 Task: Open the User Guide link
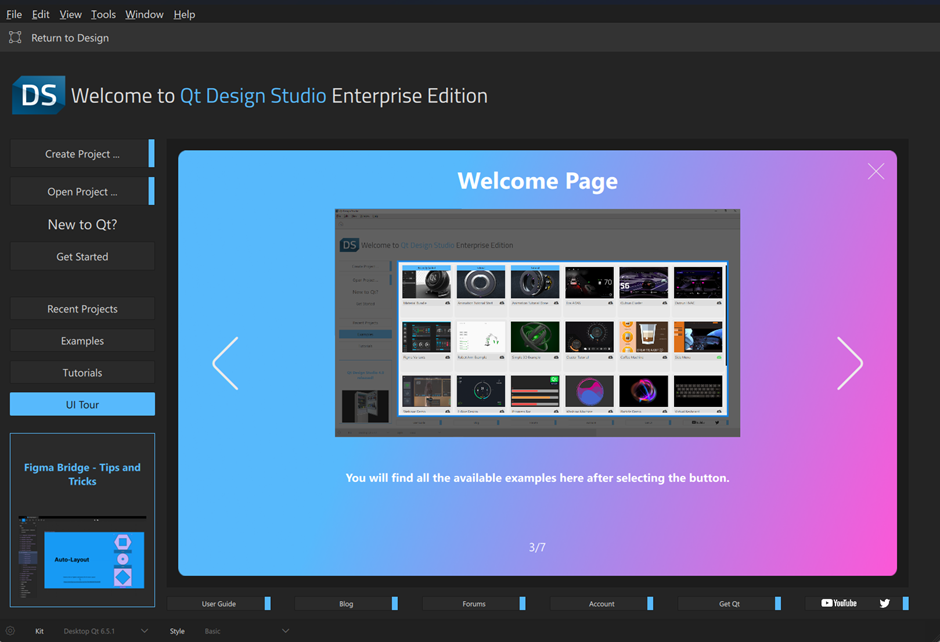[219, 604]
